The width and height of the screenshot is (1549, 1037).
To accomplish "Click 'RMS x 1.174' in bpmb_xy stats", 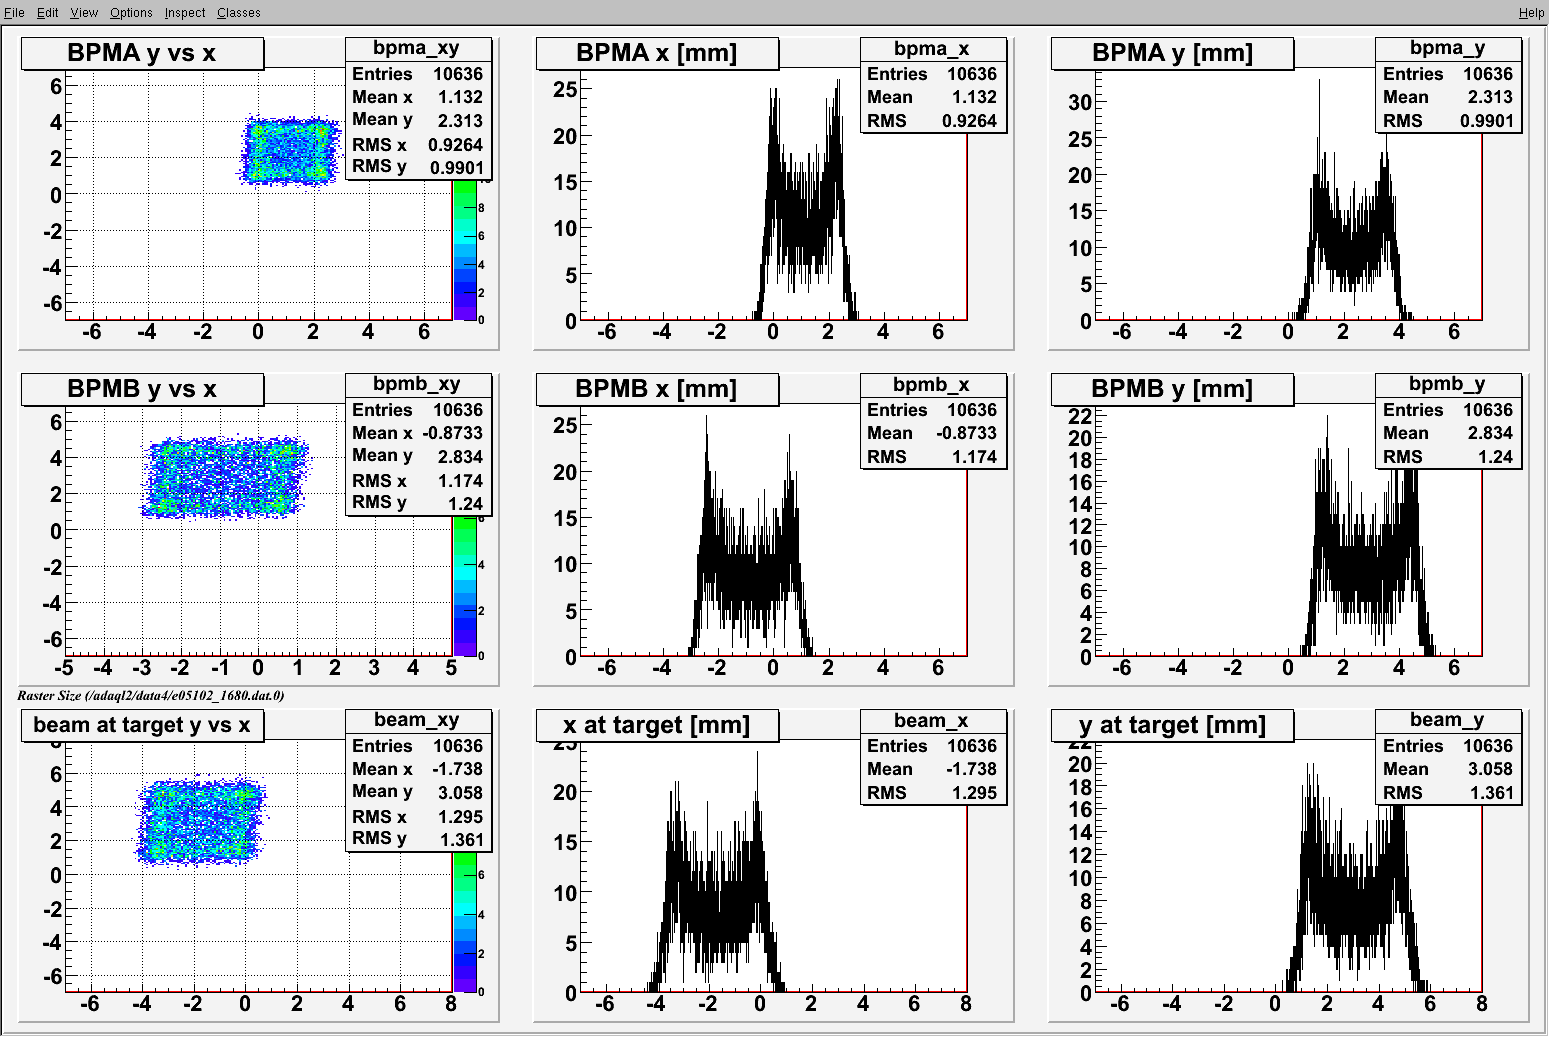I will (x=417, y=480).
